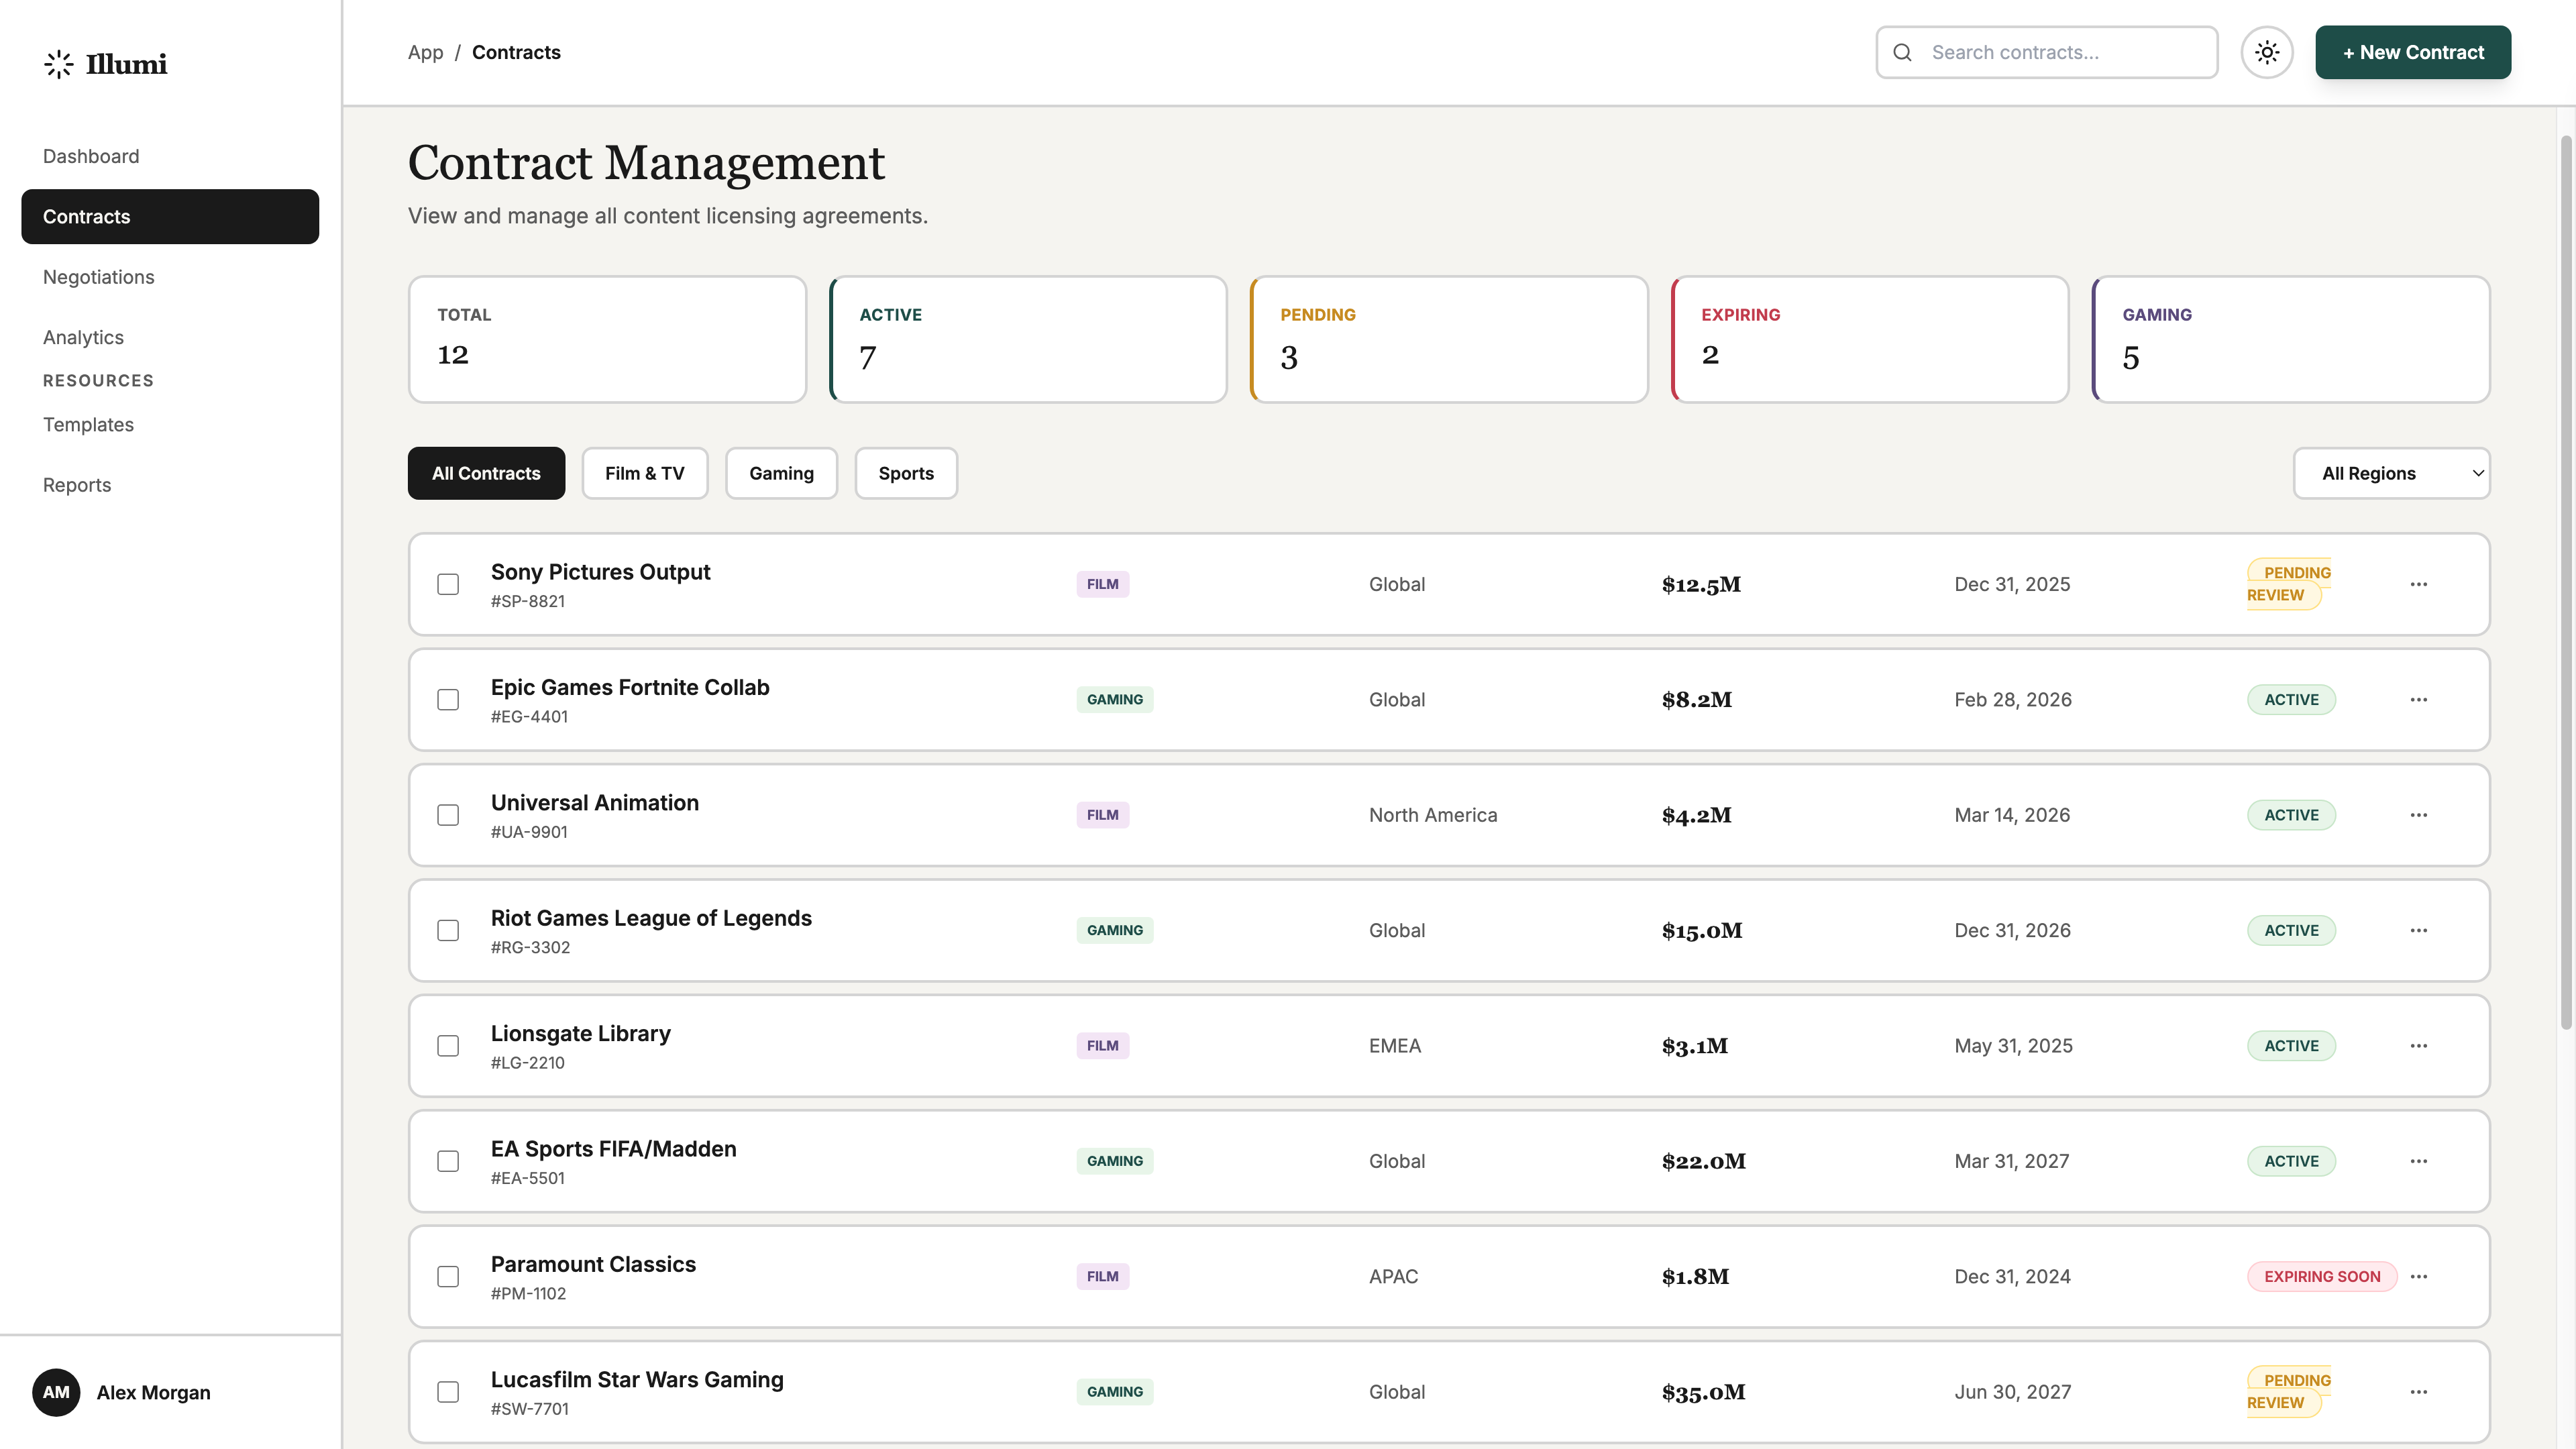Click the New Contract button
The height and width of the screenshot is (1449, 2576).
[x=2412, y=52]
